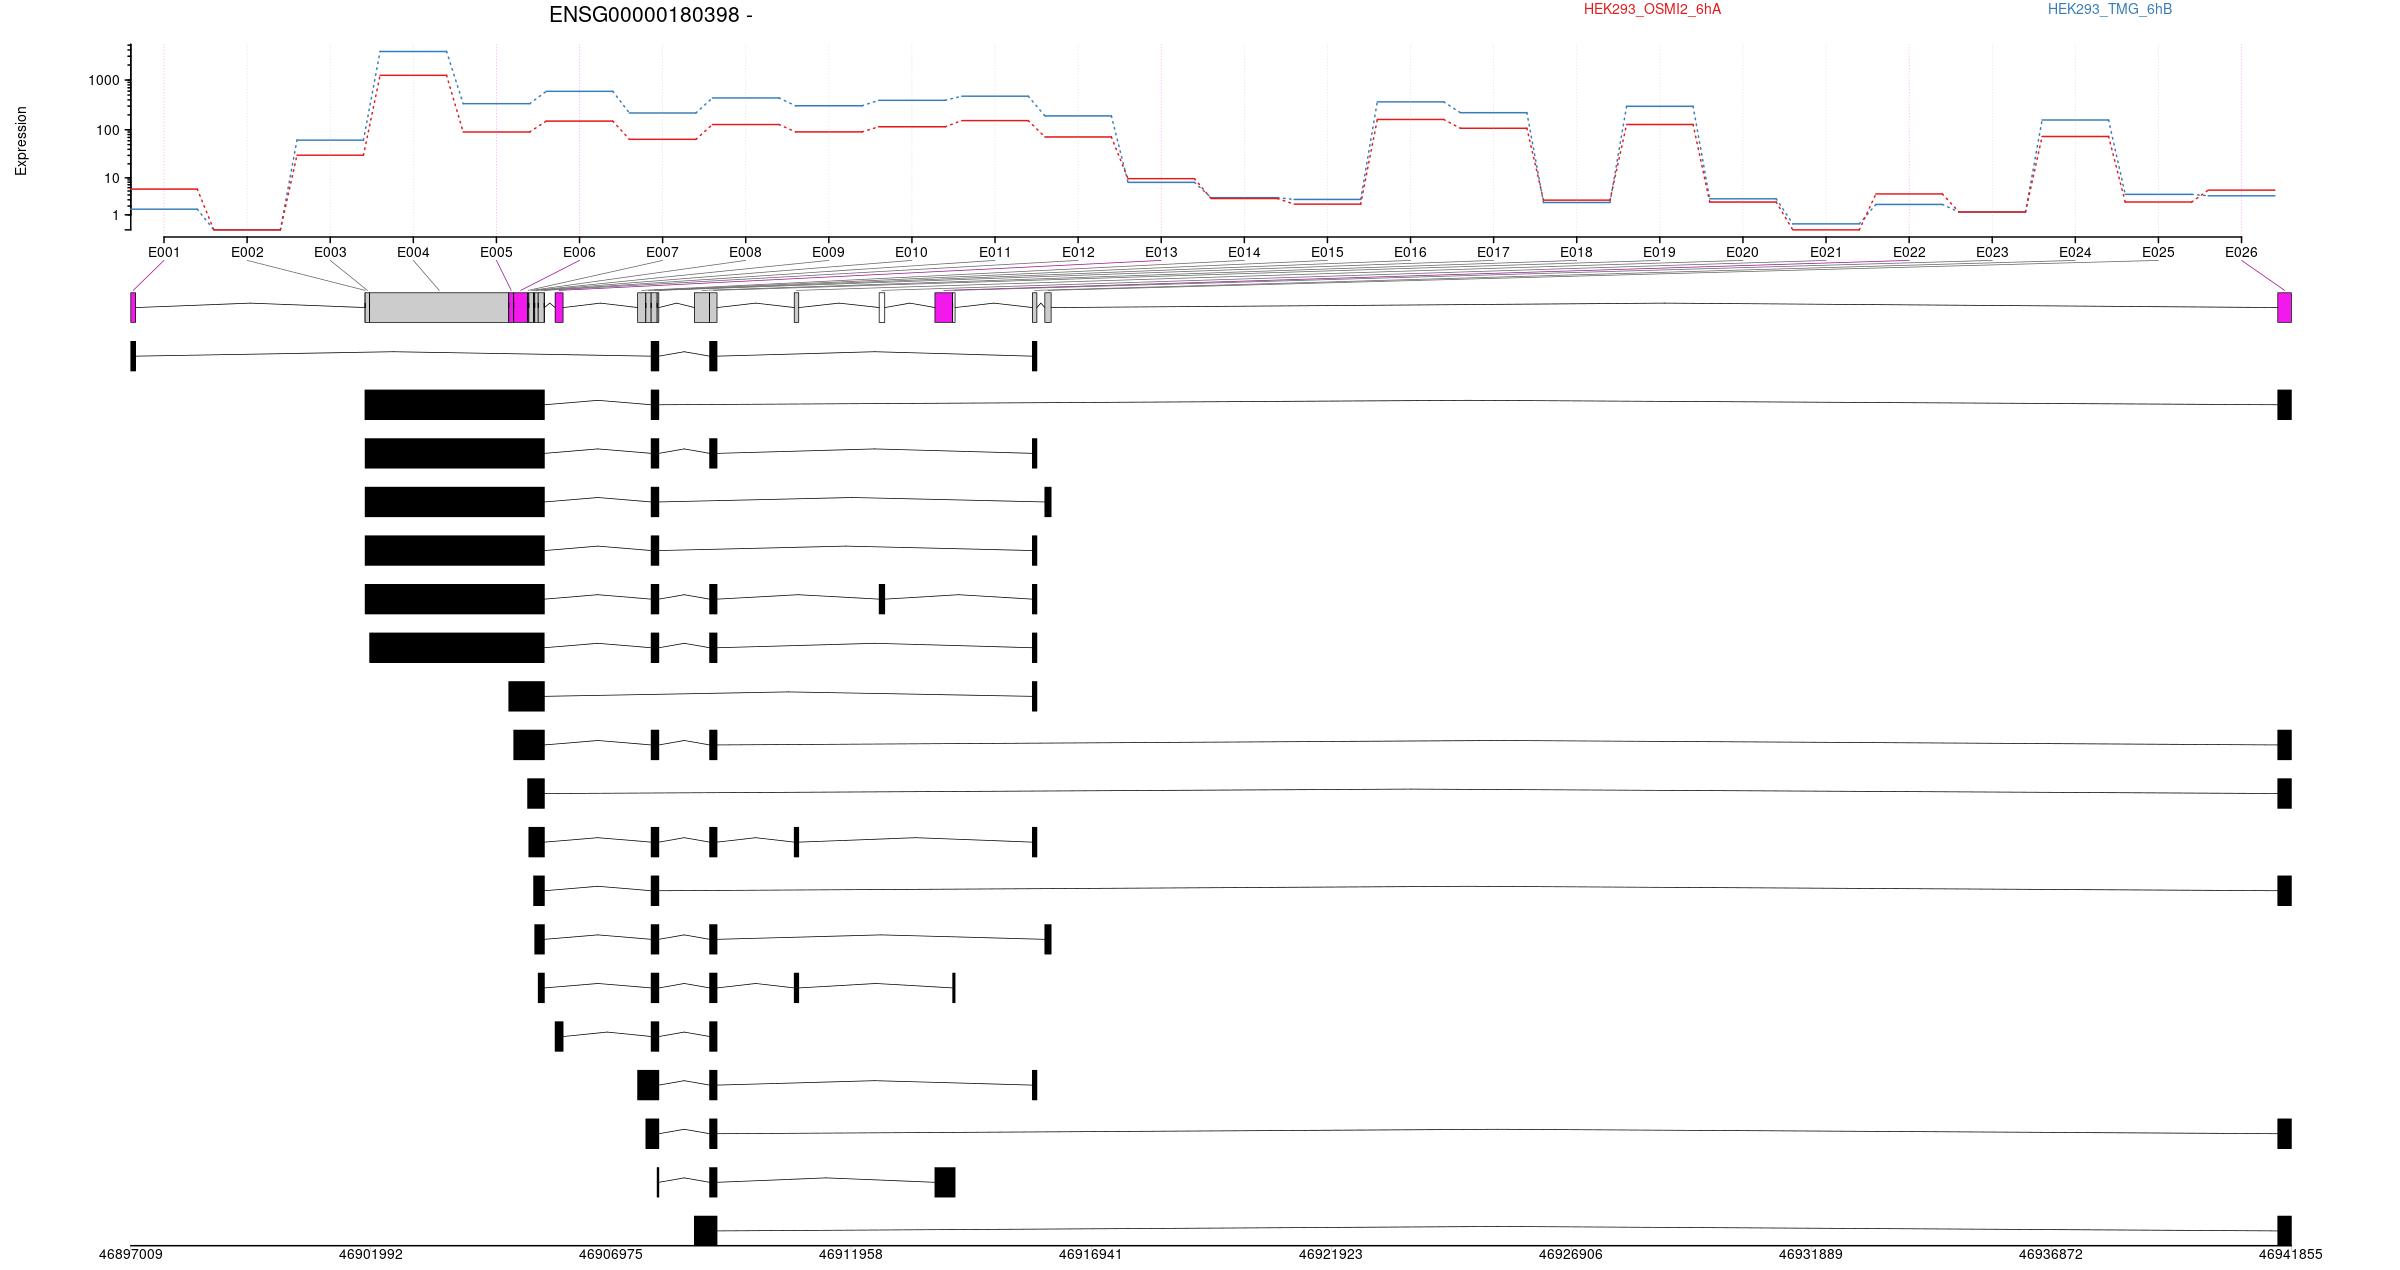
Task: Click exon label E002
Action: [247, 253]
